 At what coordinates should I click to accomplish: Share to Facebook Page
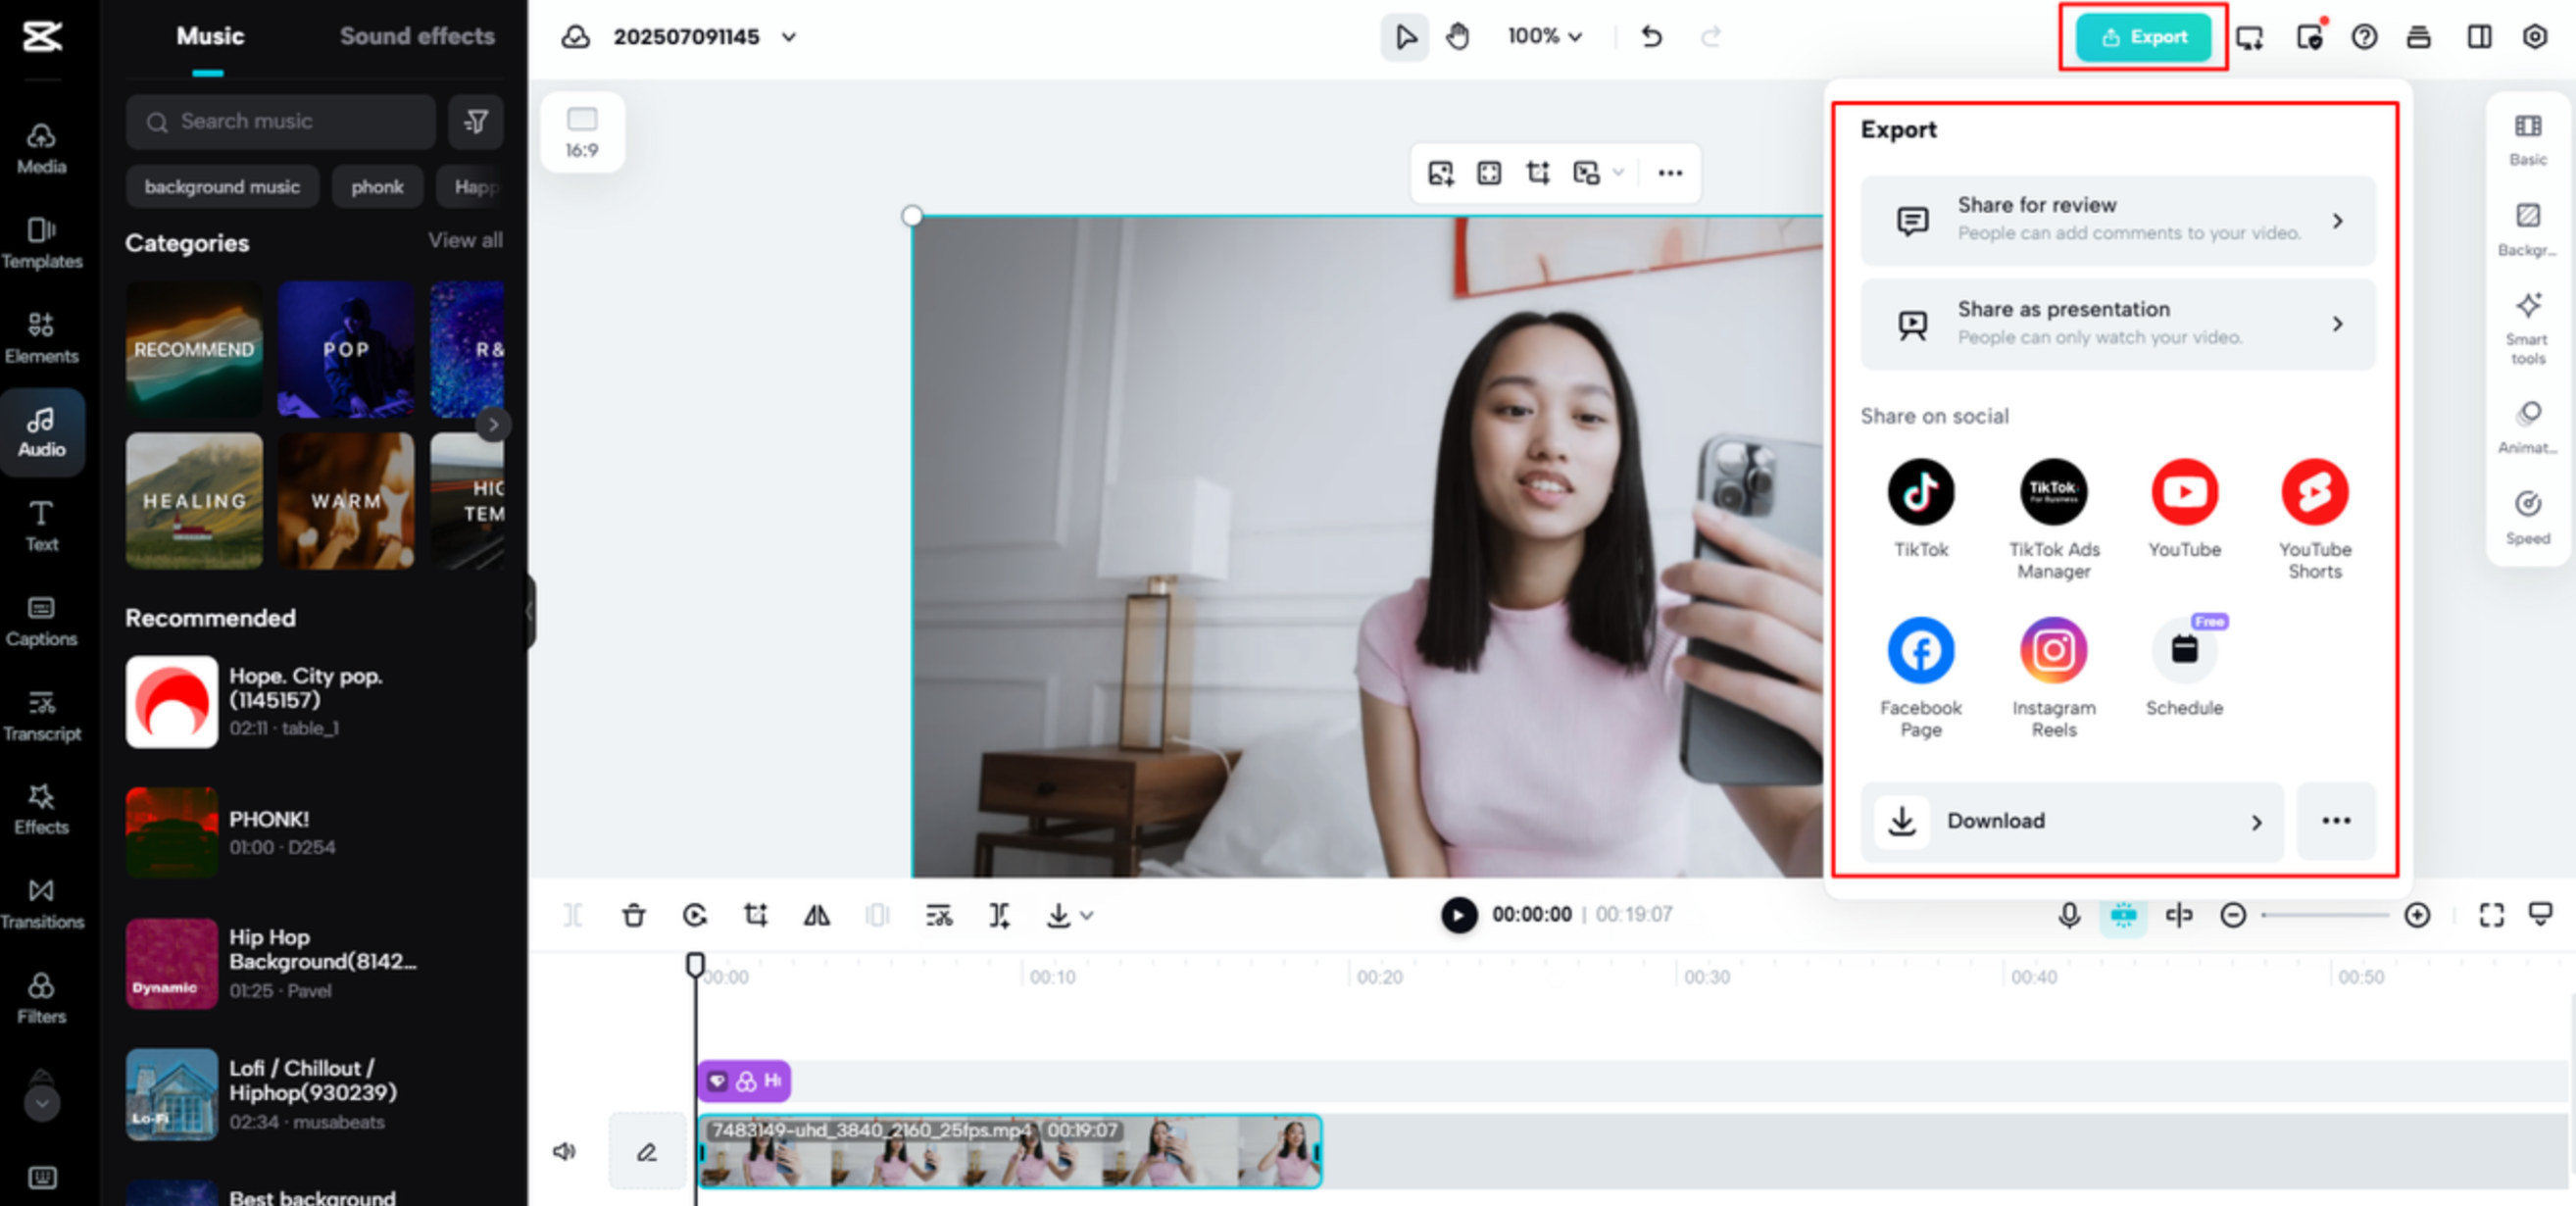pos(1920,677)
